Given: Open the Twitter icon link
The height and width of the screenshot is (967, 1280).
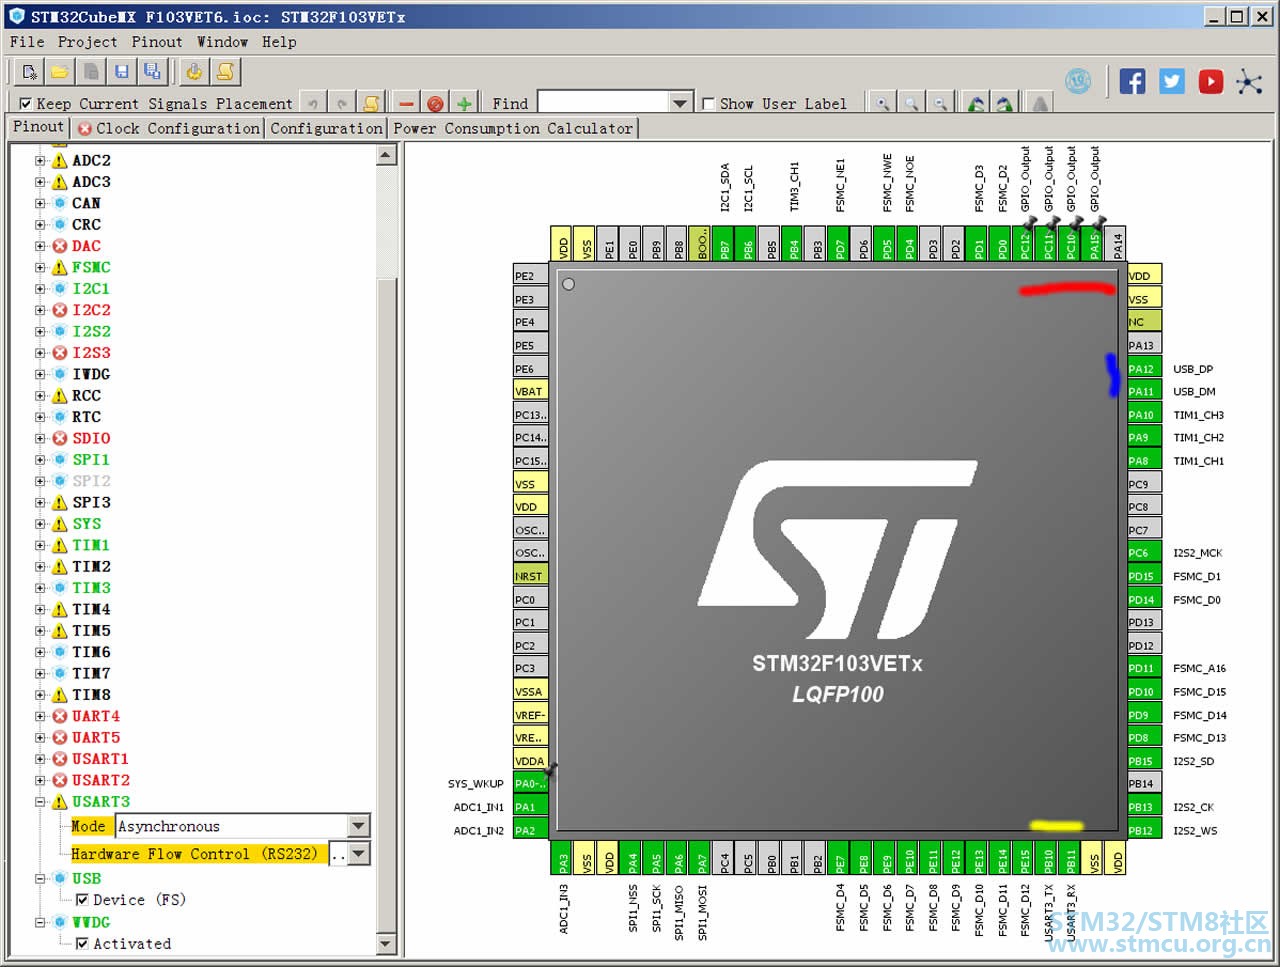Looking at the screenshot, I should coord(1171,81).
